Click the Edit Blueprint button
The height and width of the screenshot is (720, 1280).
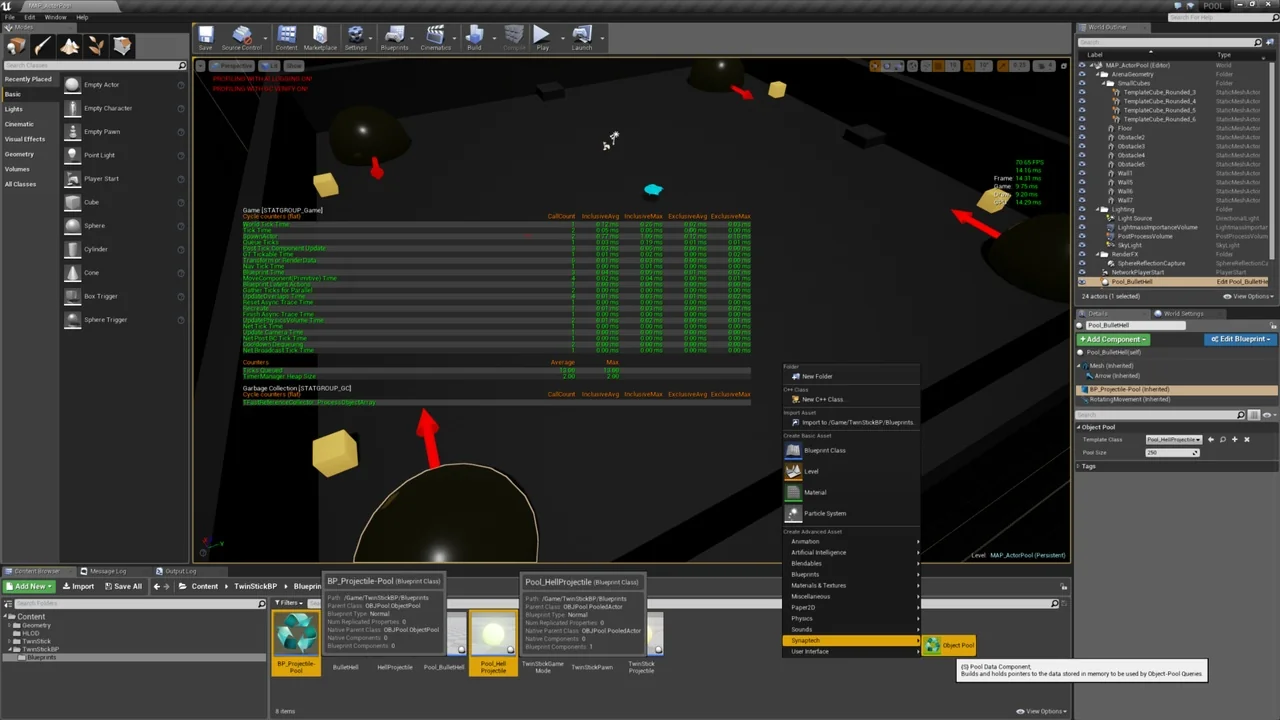click(1240, 339)
